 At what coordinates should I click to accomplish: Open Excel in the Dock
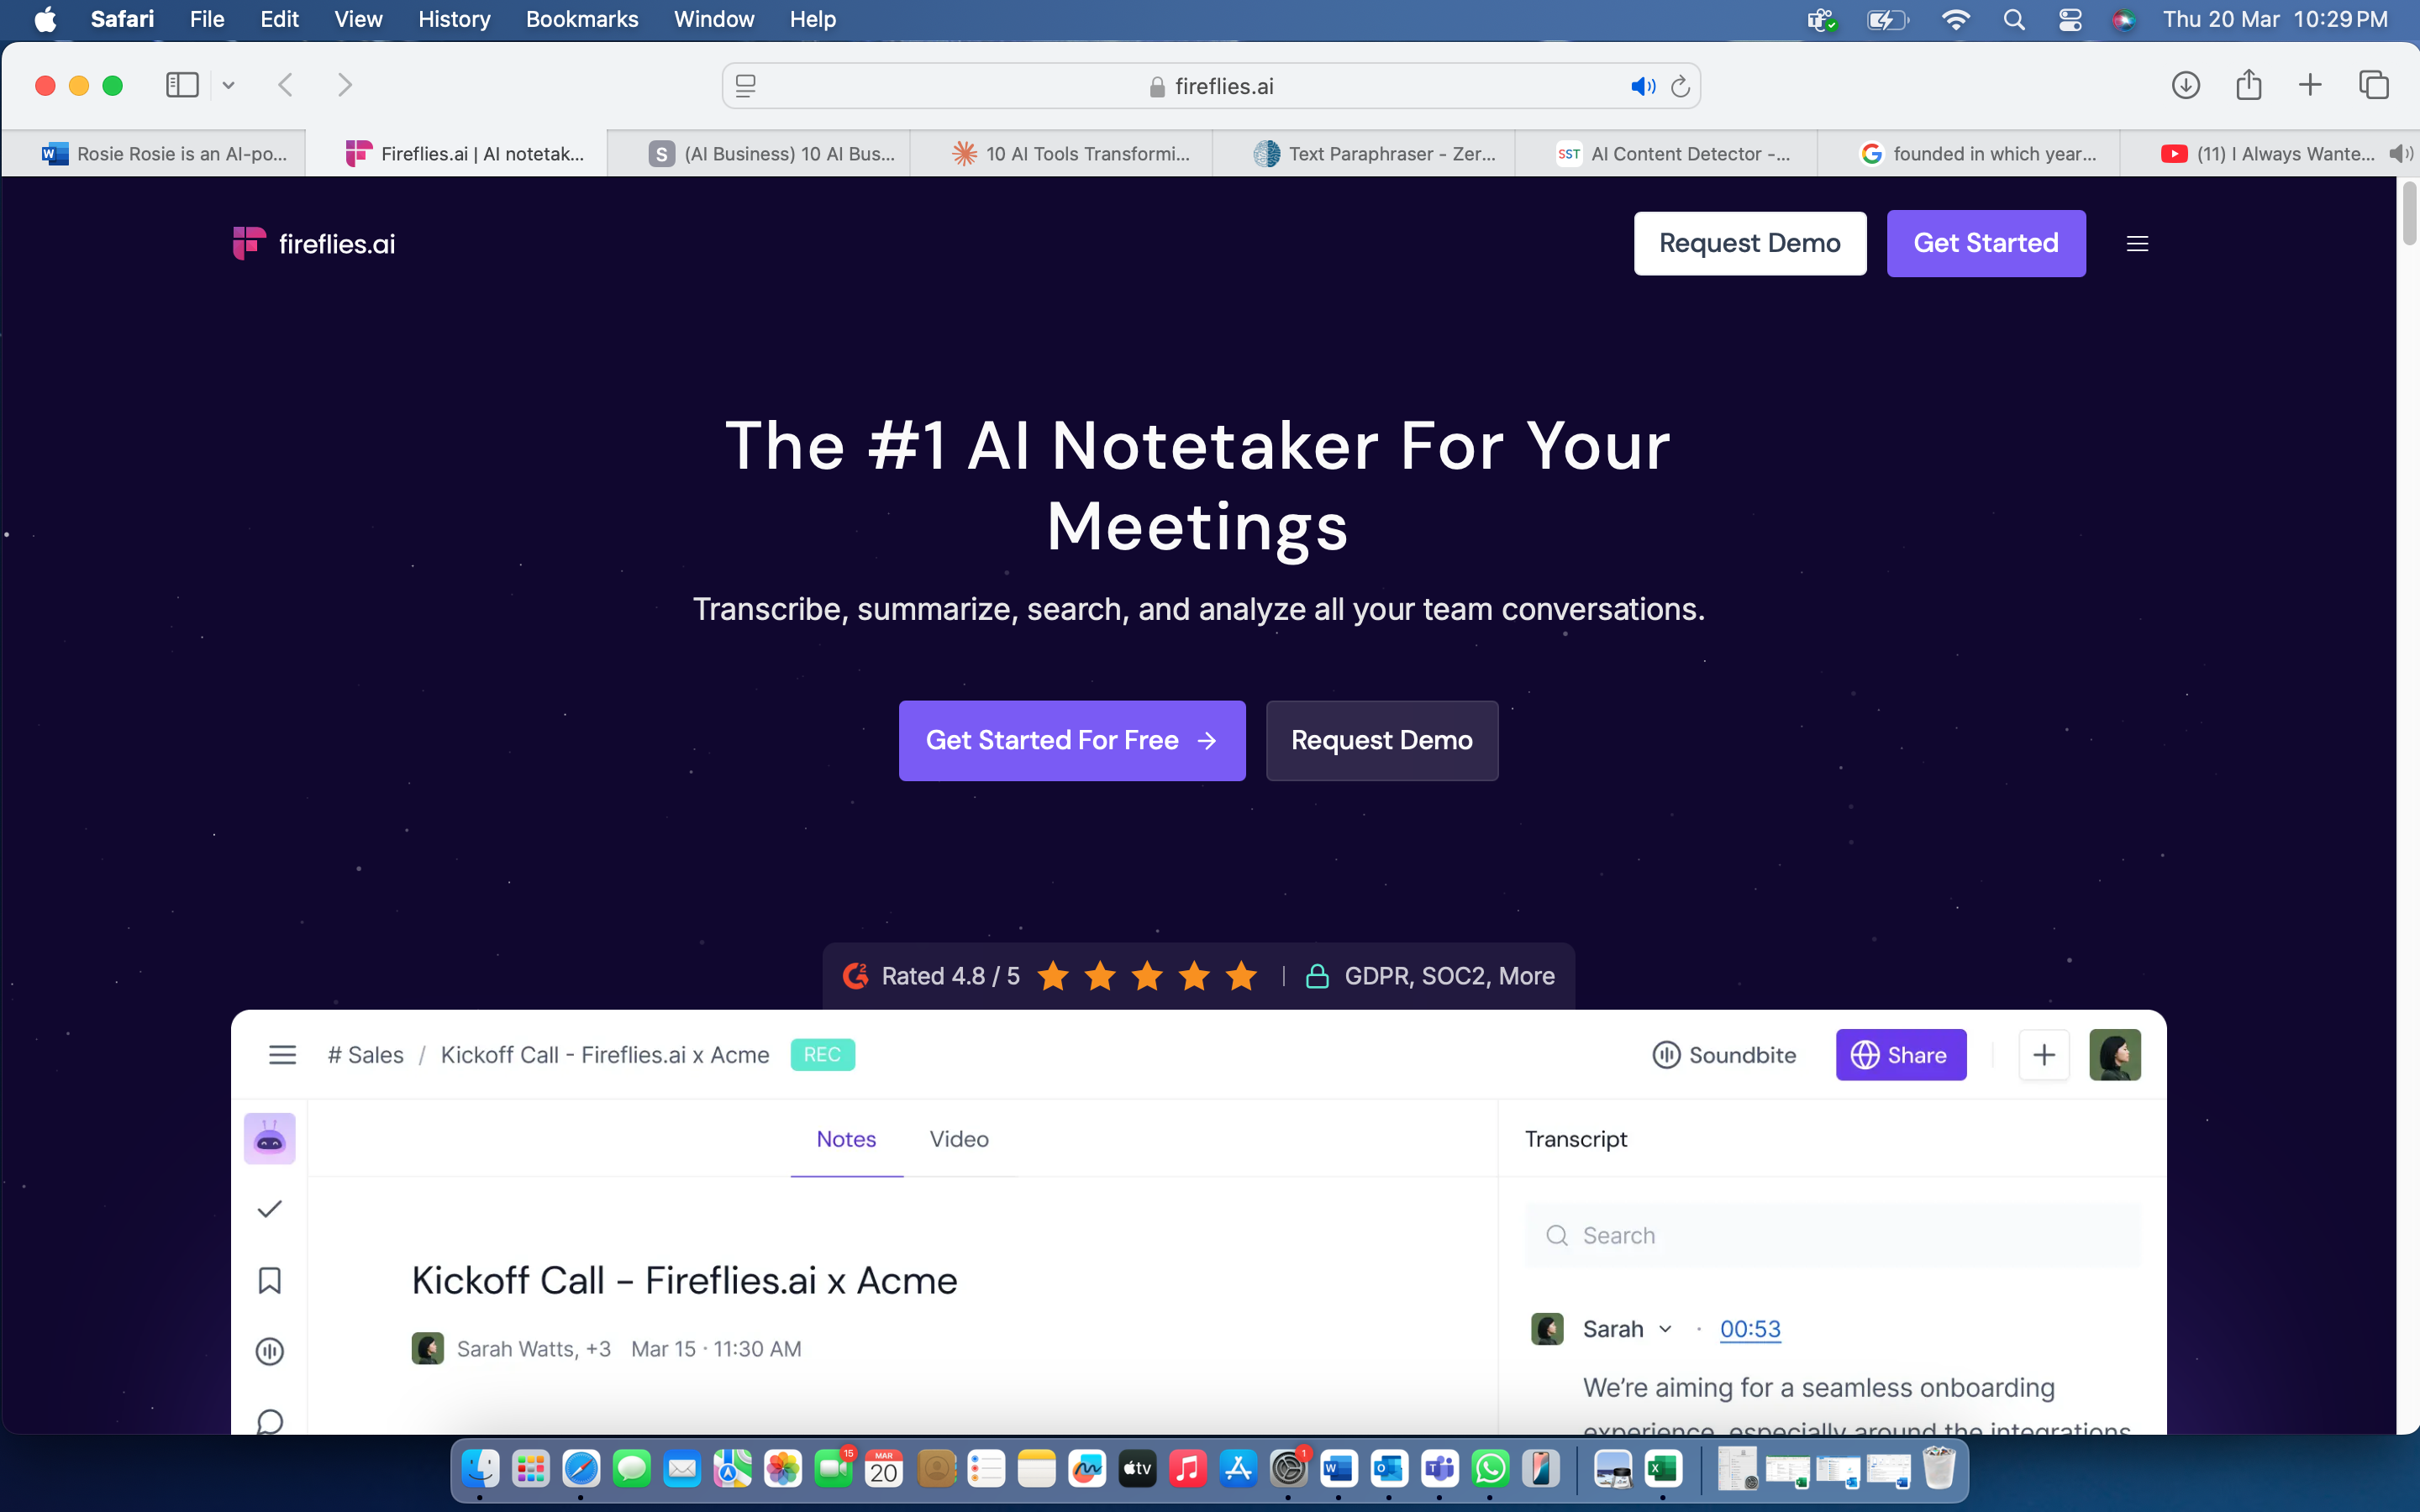[1662, 1468]
